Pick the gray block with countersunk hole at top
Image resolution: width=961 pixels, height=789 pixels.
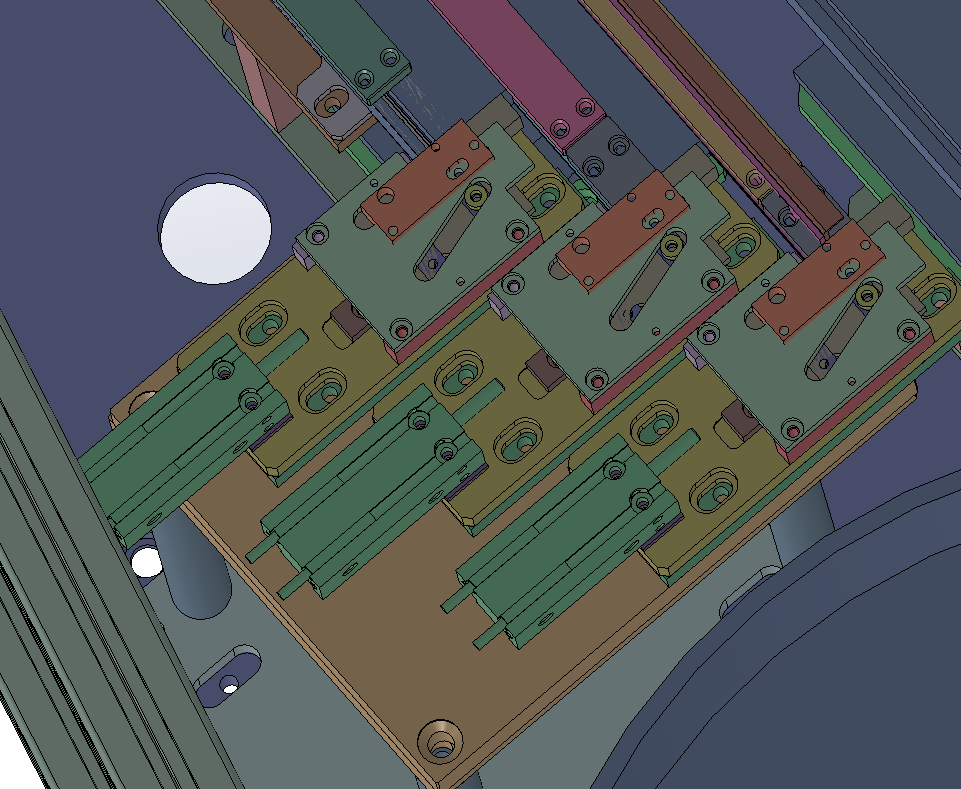tap(335, 105)
